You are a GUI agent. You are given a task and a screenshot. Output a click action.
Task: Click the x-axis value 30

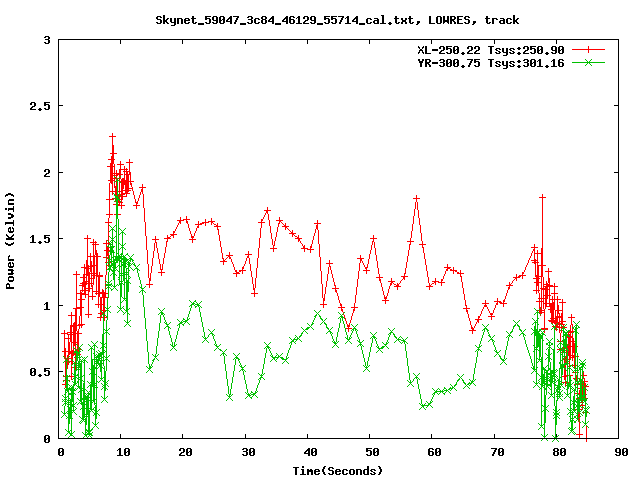[248, 452]
